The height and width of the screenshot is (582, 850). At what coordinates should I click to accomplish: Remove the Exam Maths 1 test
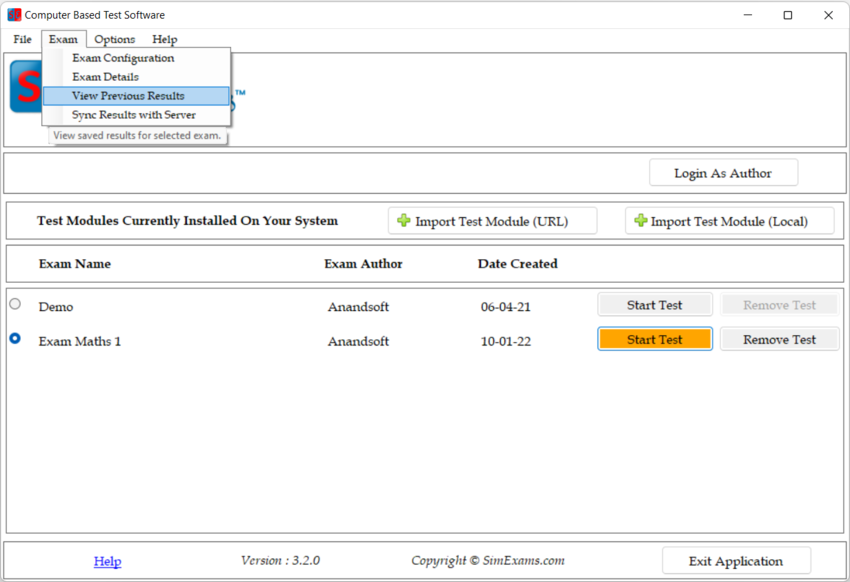779,340
